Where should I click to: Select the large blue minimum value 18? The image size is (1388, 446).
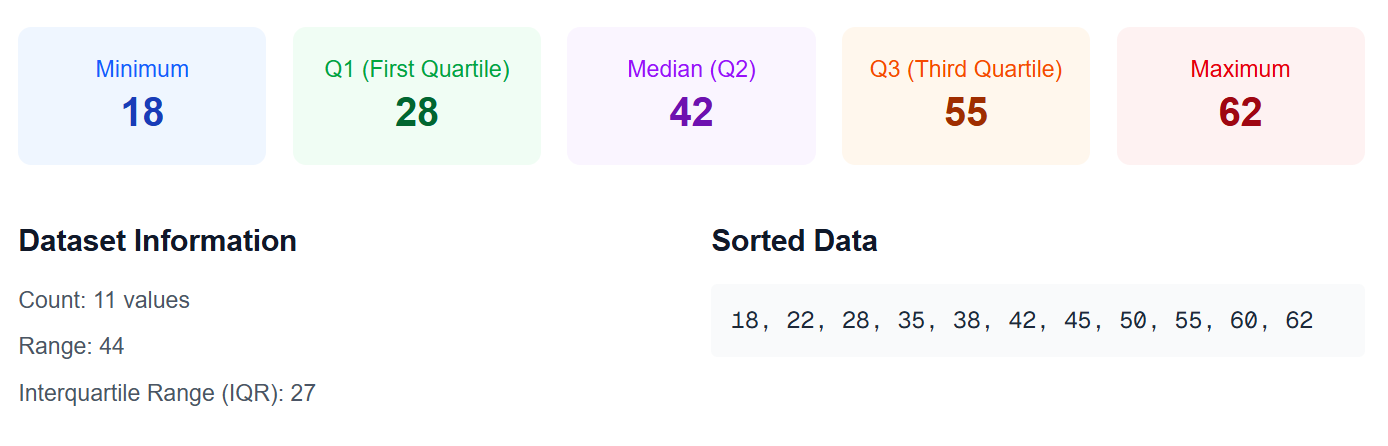[142, 112]
